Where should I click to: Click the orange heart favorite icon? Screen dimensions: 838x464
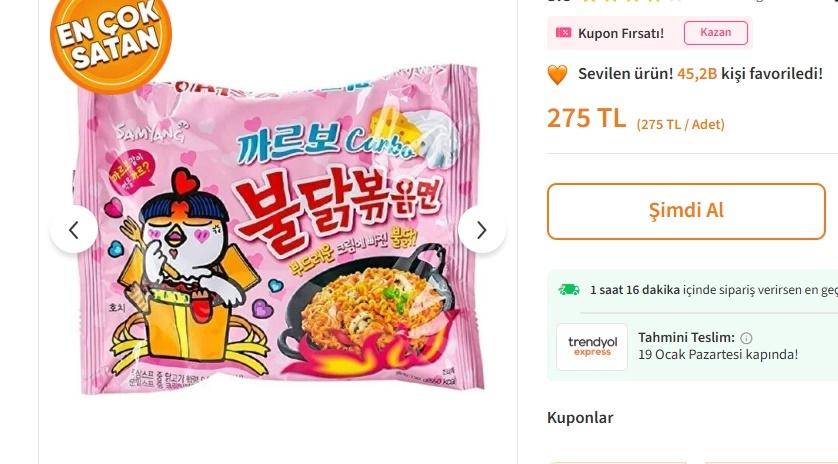click(x=558, y=74)
